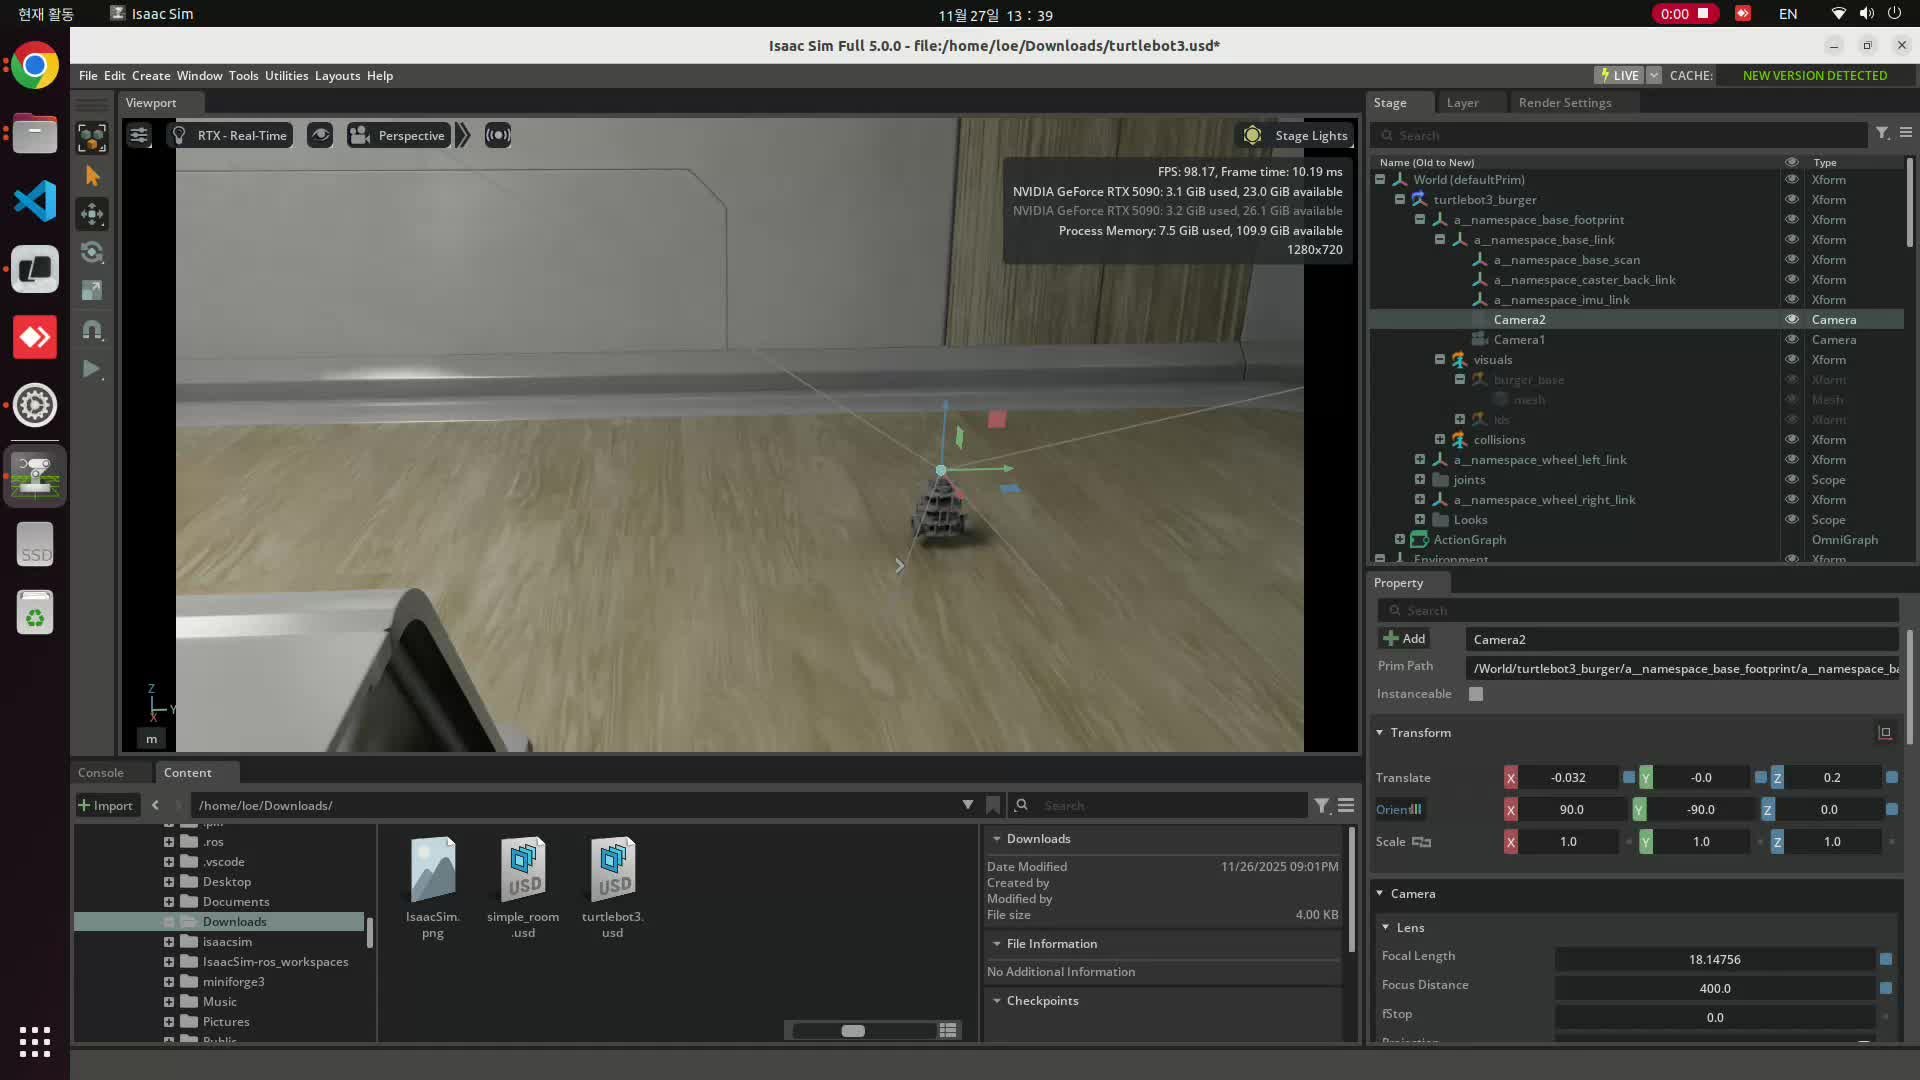Click the selection mode icon atop left toolbar

pyautogui.click(x=92, y=138)
